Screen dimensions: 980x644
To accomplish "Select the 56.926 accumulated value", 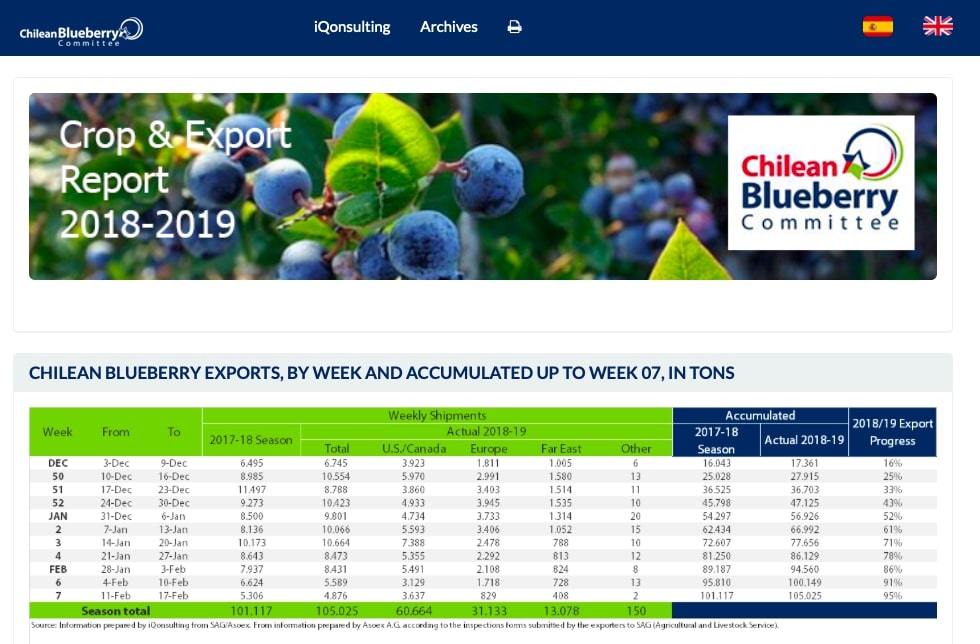I will [804, 516].
